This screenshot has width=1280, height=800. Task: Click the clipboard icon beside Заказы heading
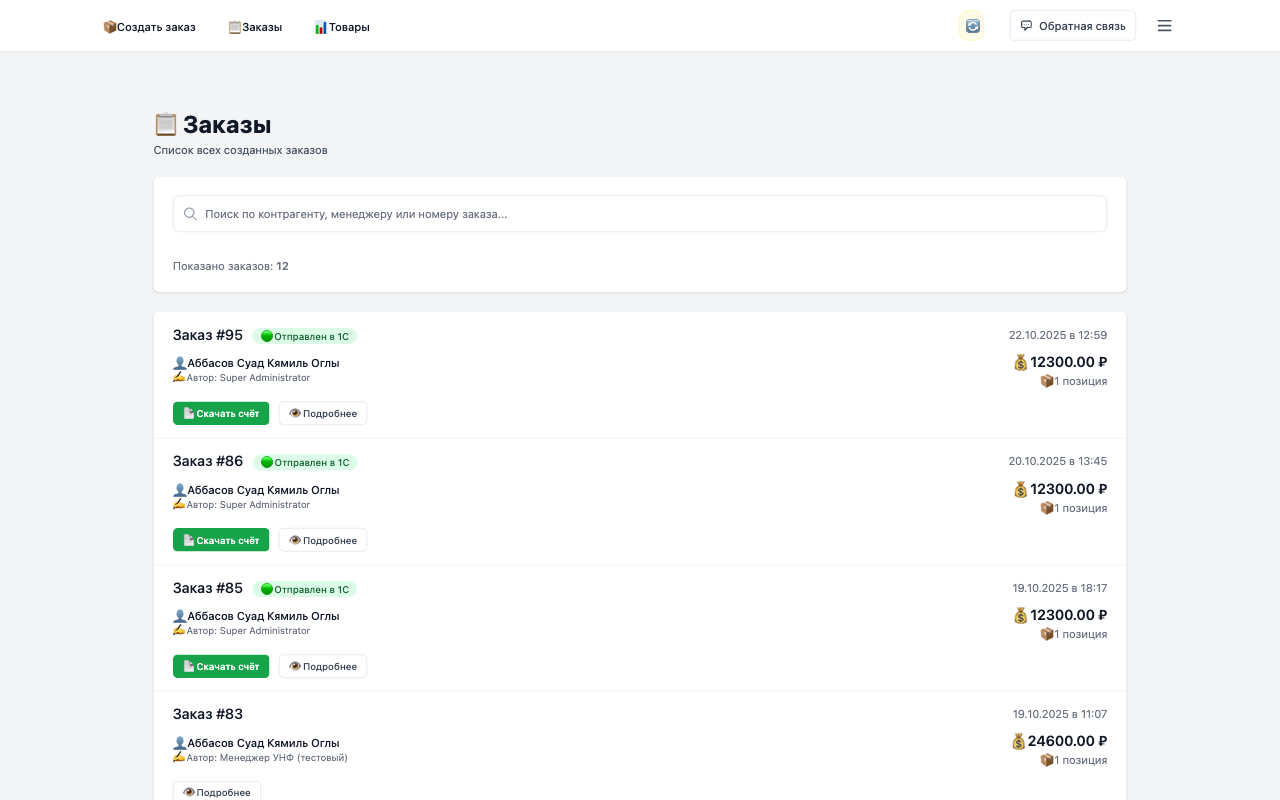point(165,125)
